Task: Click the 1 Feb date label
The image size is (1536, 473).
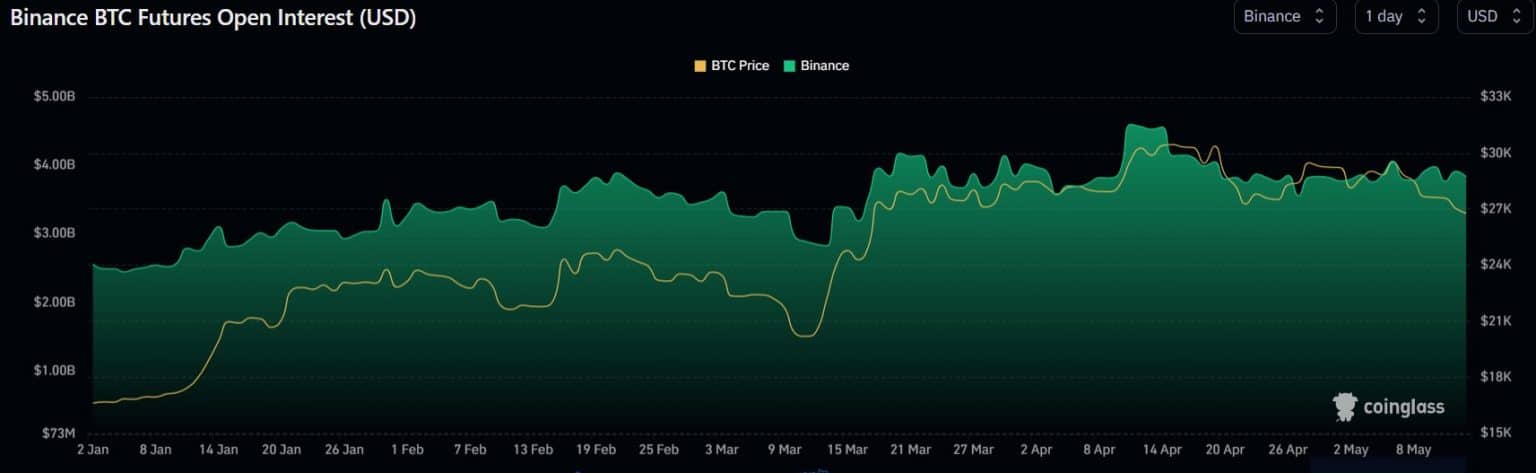Action: pos(407,450)
